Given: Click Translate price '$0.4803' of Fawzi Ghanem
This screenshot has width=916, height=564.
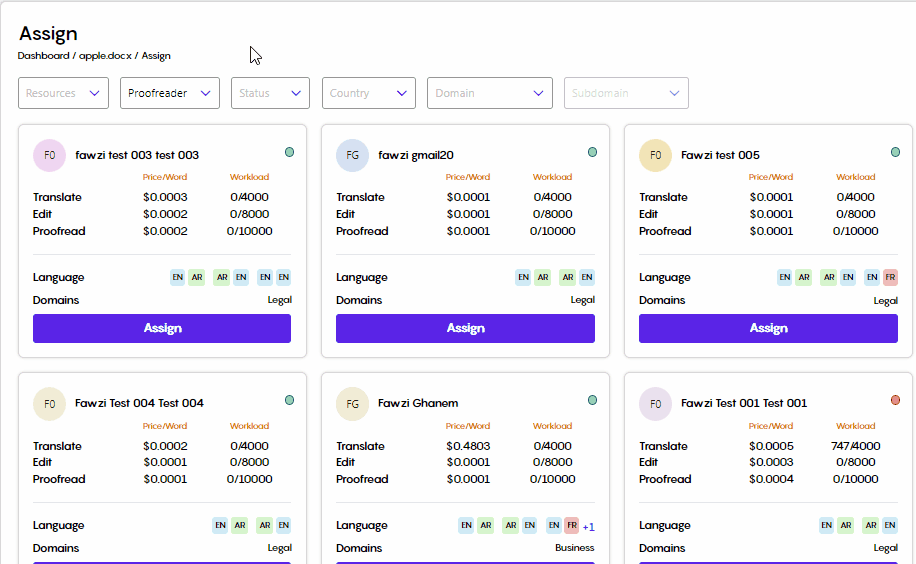Looking at the screenshot, I should (468, 446).
